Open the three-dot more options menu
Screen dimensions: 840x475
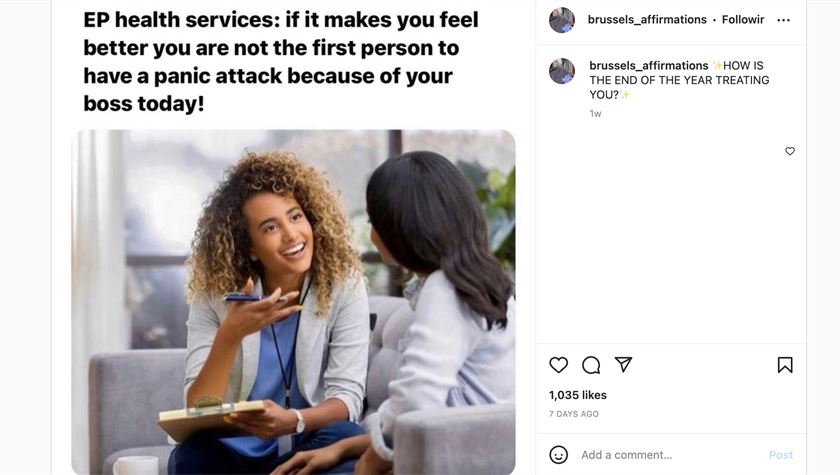pos(783,20)
